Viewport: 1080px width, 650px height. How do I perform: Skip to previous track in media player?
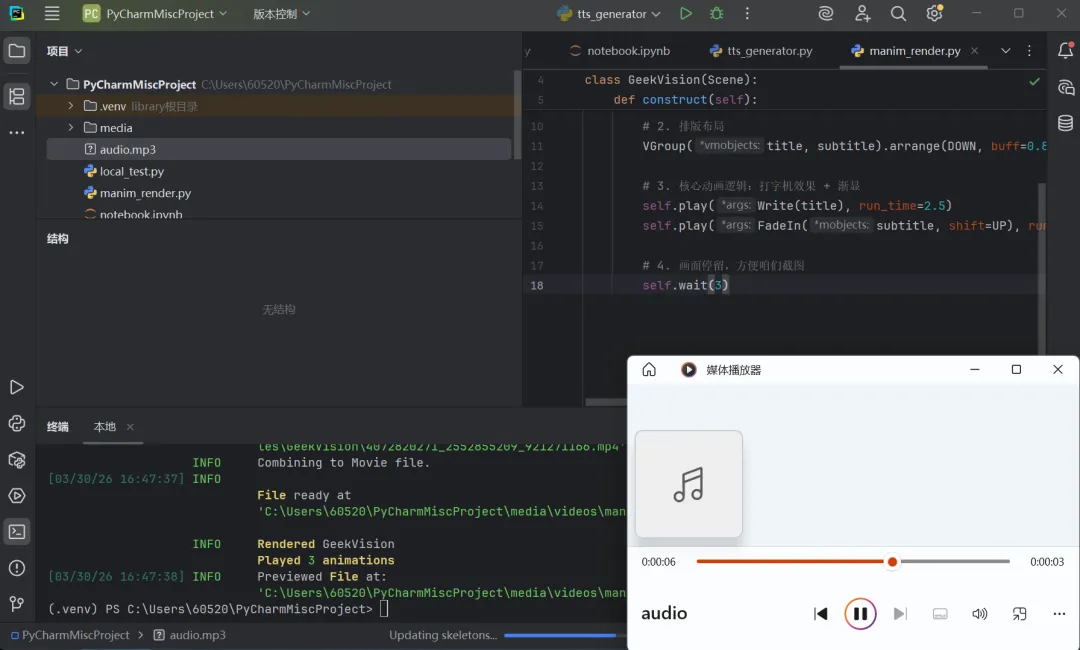pyautogui.click(x=820, y=614)
